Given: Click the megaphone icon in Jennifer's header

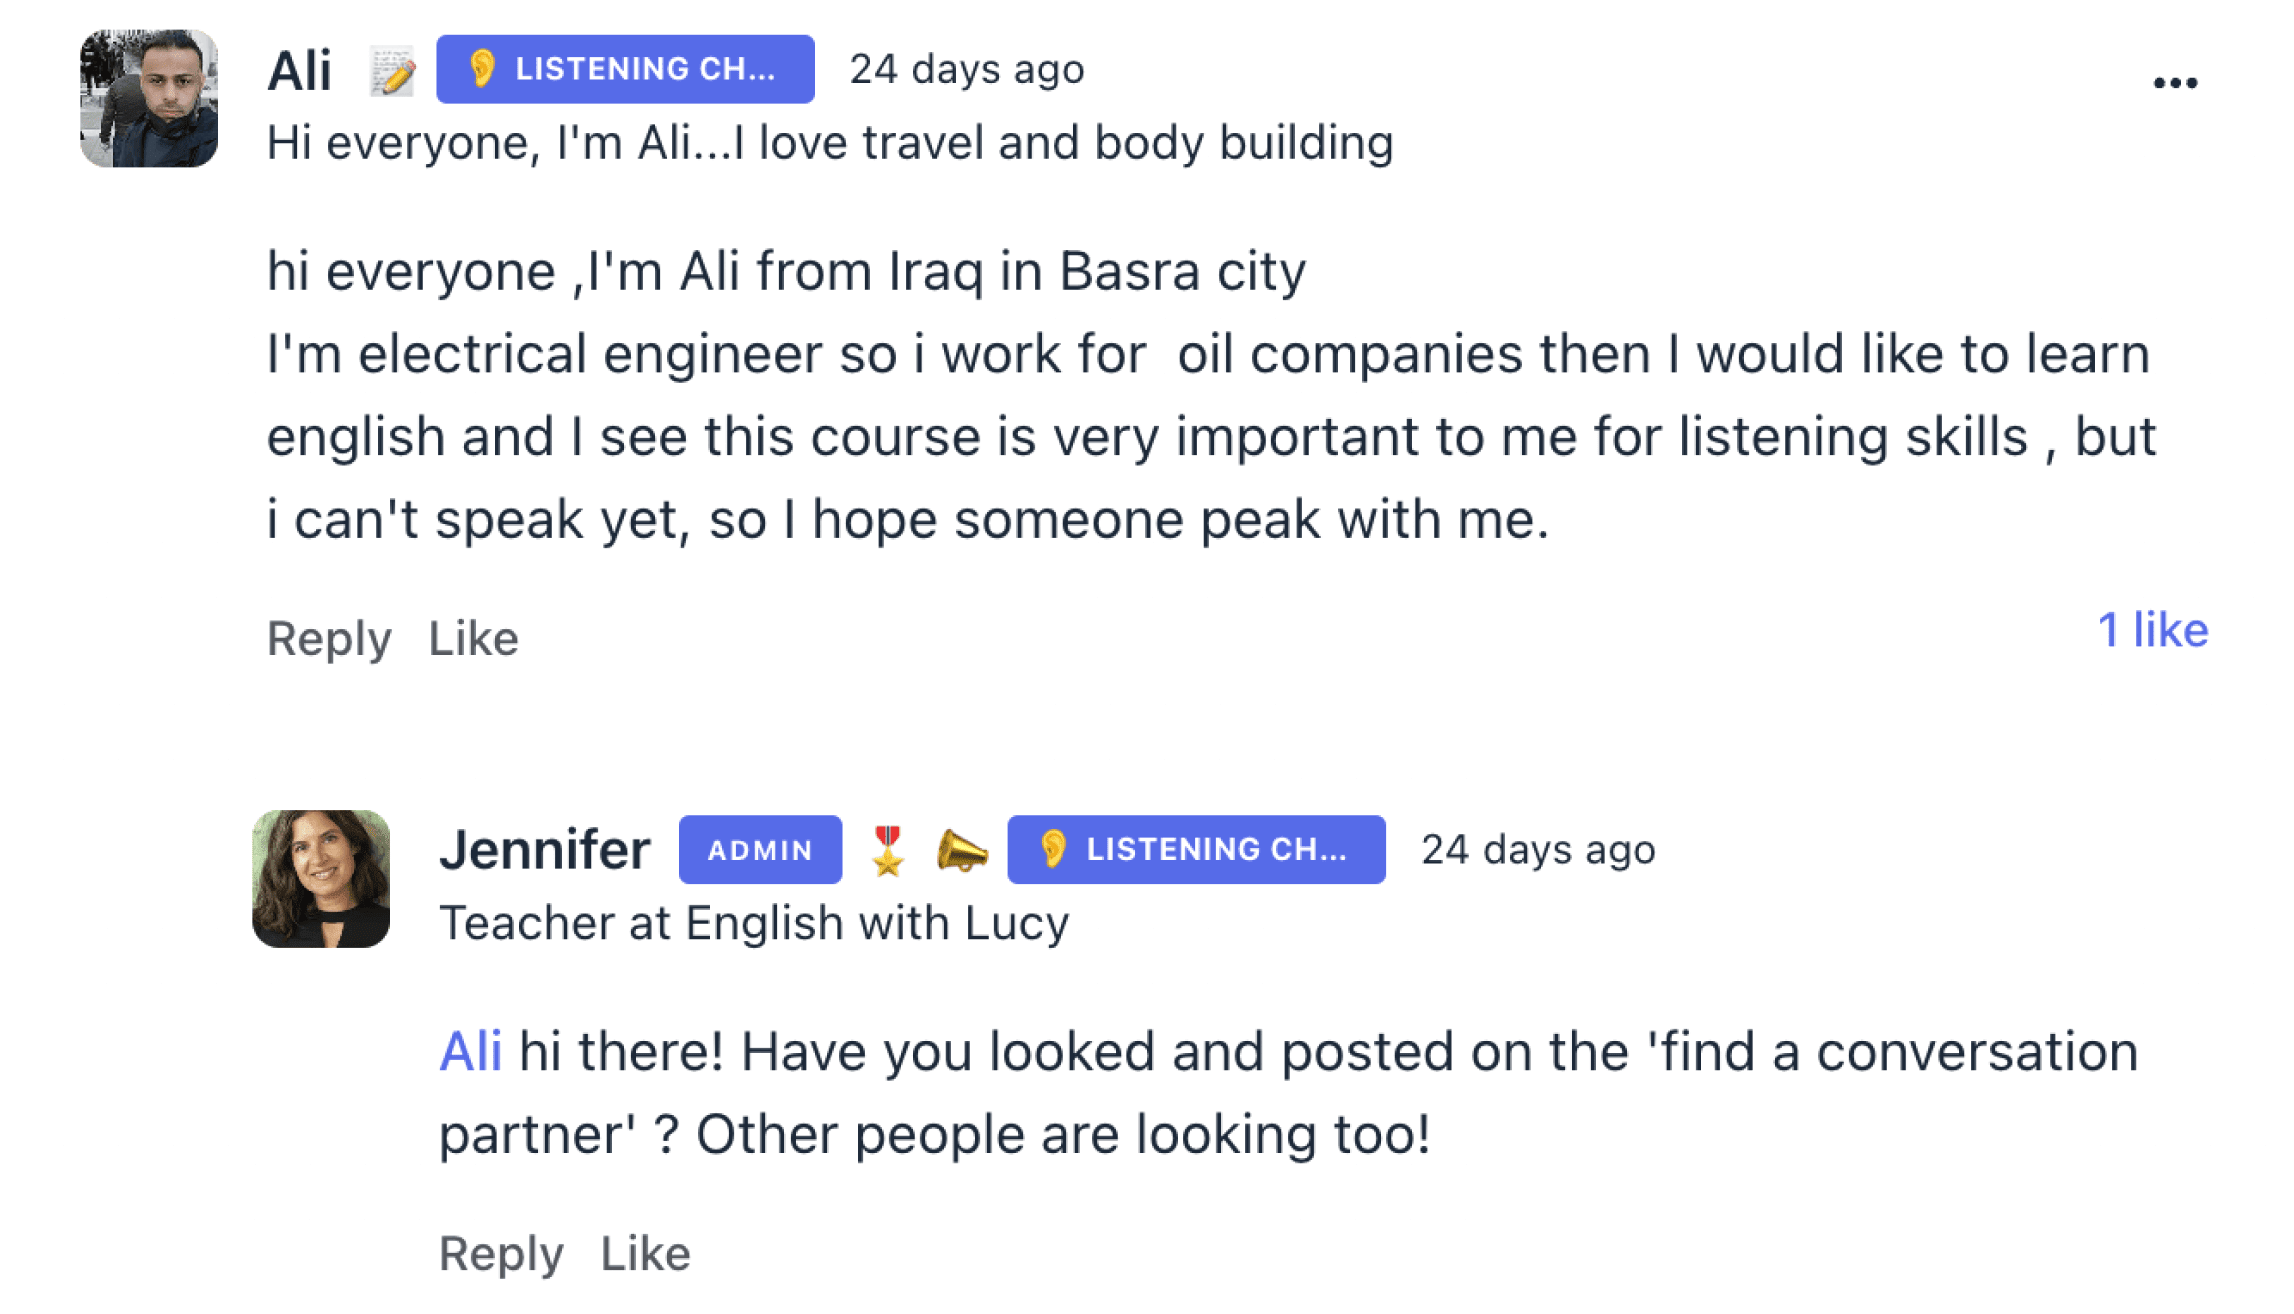Looking at the screenshot, I should click(x=961, y=851).
